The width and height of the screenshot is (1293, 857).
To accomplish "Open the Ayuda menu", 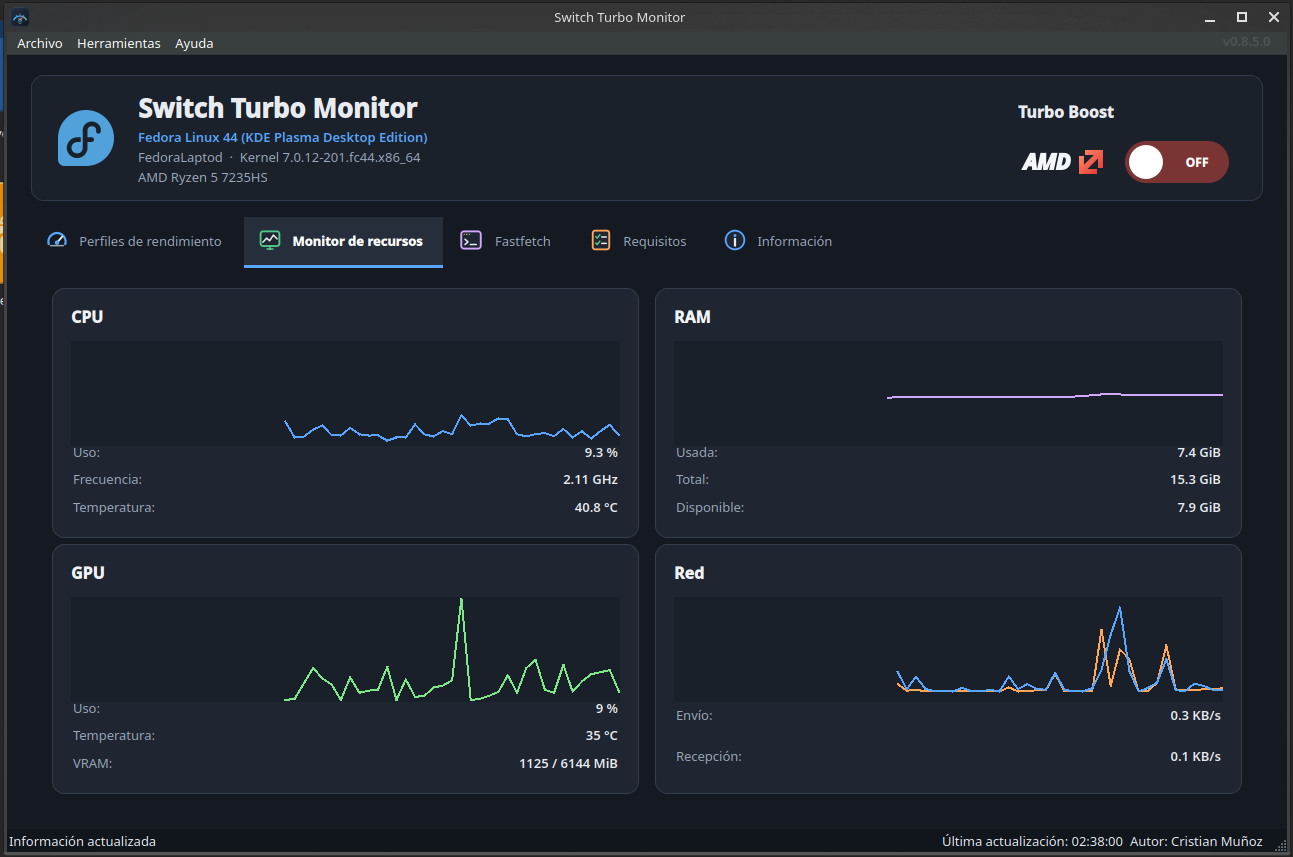I will coord(194,43).
